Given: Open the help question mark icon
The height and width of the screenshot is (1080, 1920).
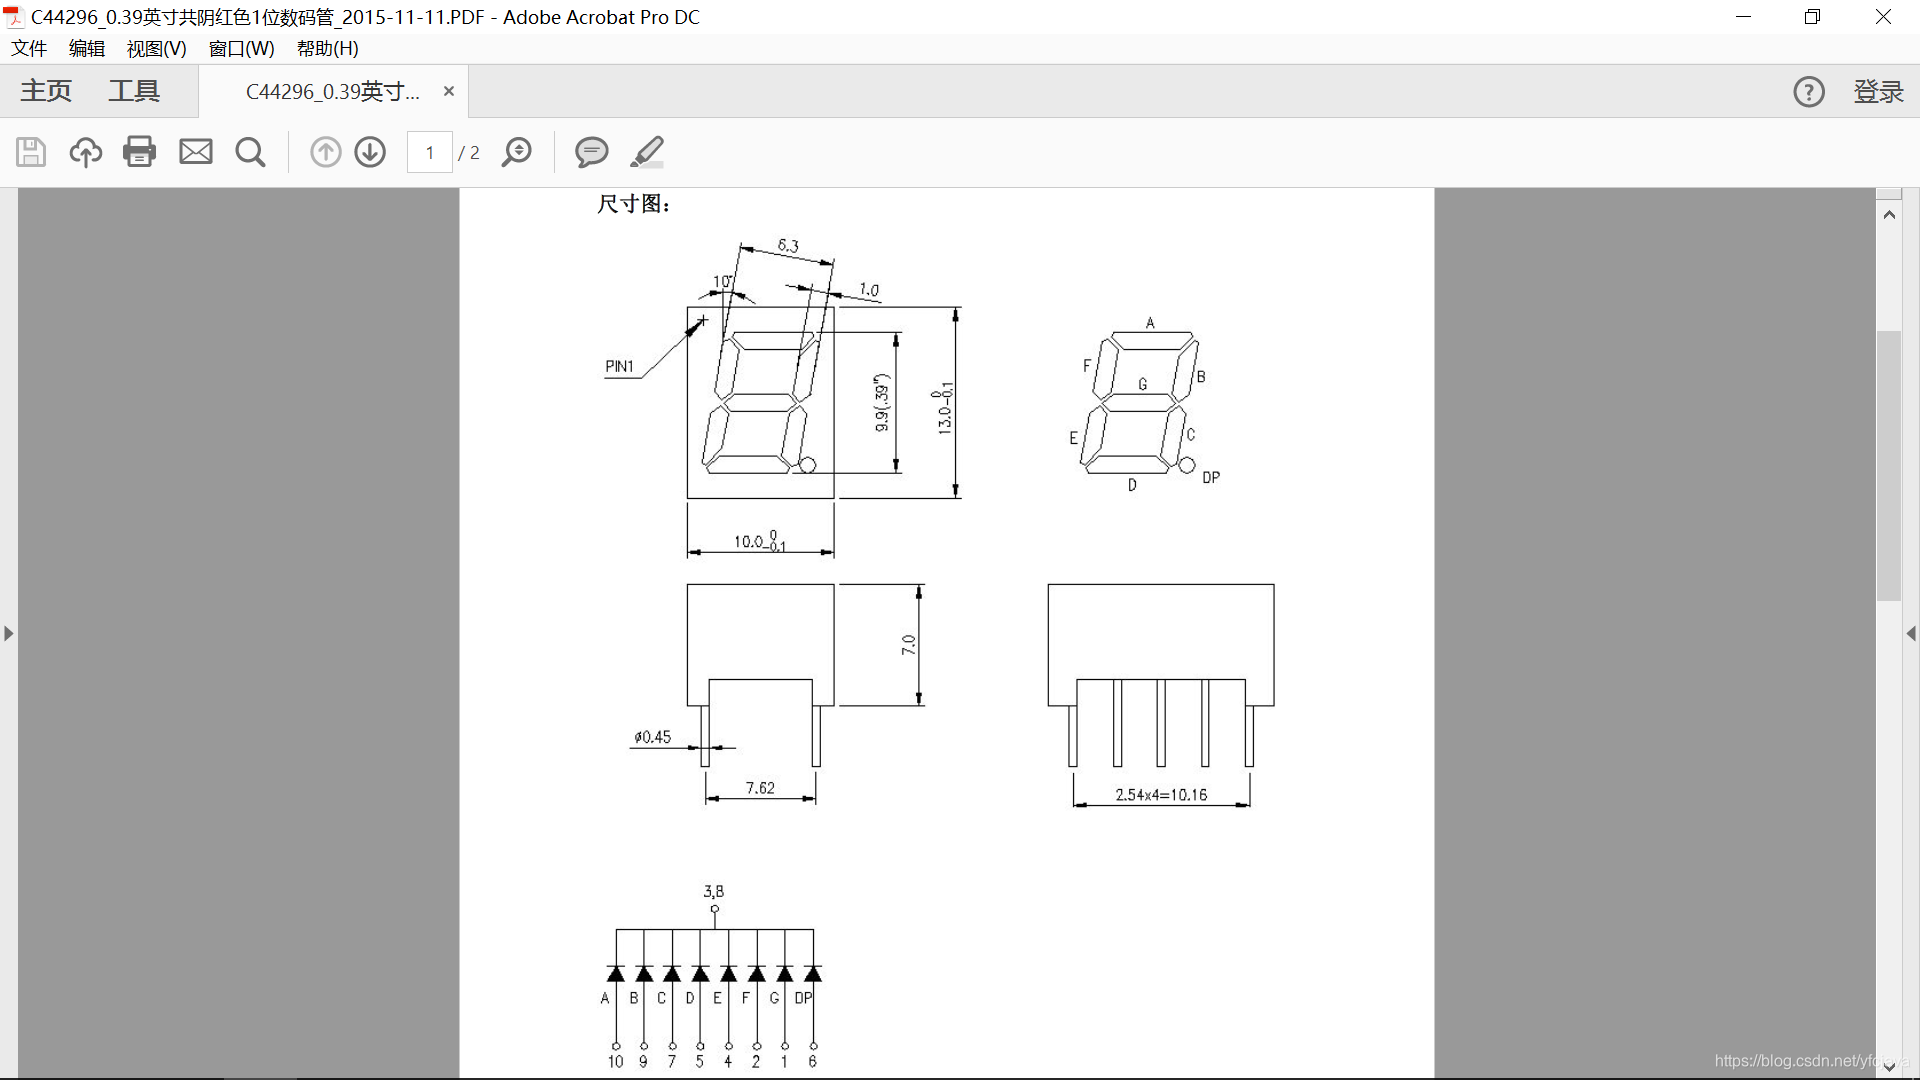Looking at the screenshot, I should point(1808,92).
